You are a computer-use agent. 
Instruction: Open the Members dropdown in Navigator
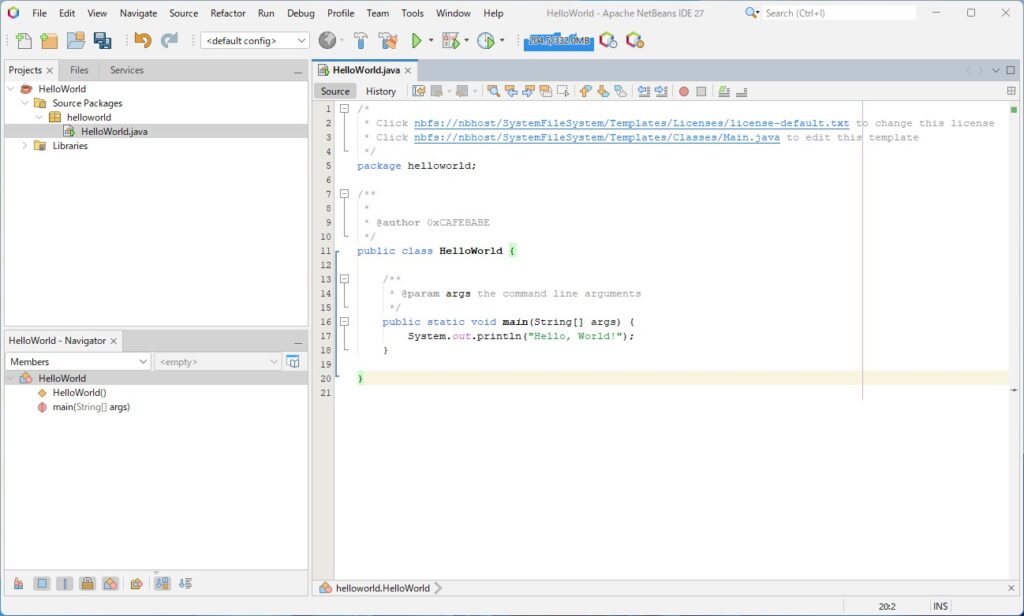coord(78,362)
